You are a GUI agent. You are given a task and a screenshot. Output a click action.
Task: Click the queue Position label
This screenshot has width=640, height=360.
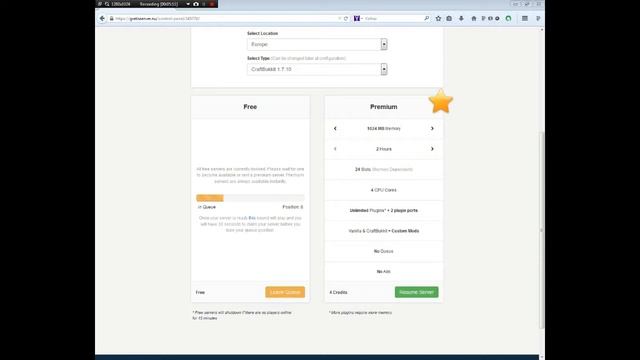click(293, 207)
